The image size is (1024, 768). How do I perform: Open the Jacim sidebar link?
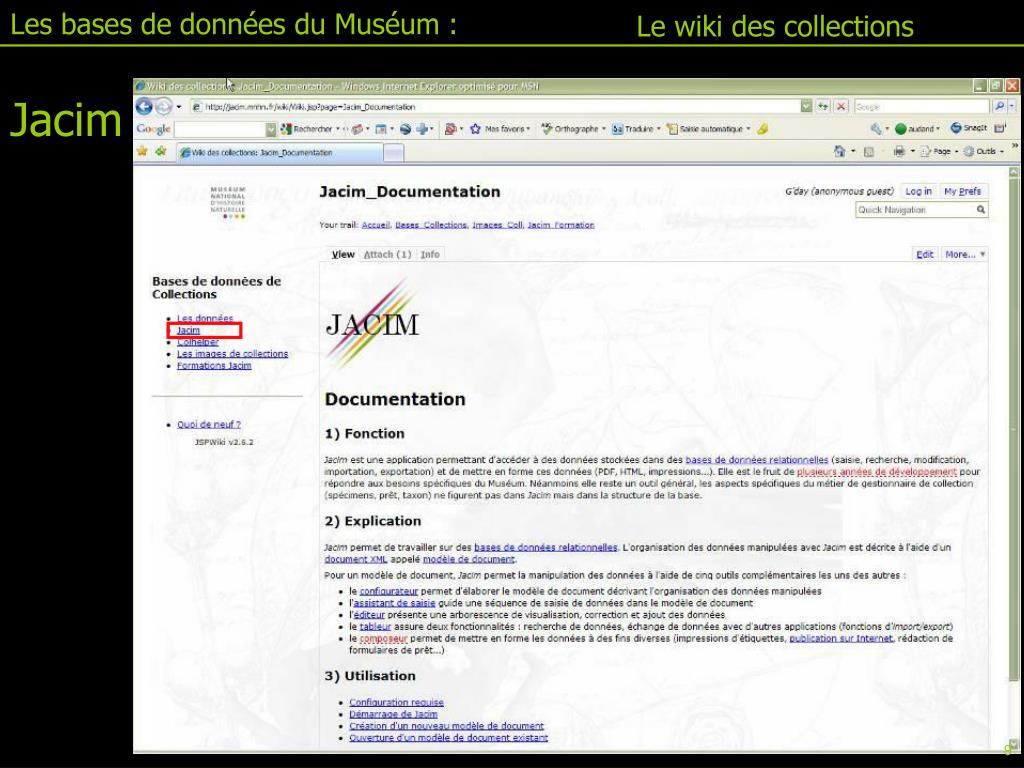click(188, 330)
